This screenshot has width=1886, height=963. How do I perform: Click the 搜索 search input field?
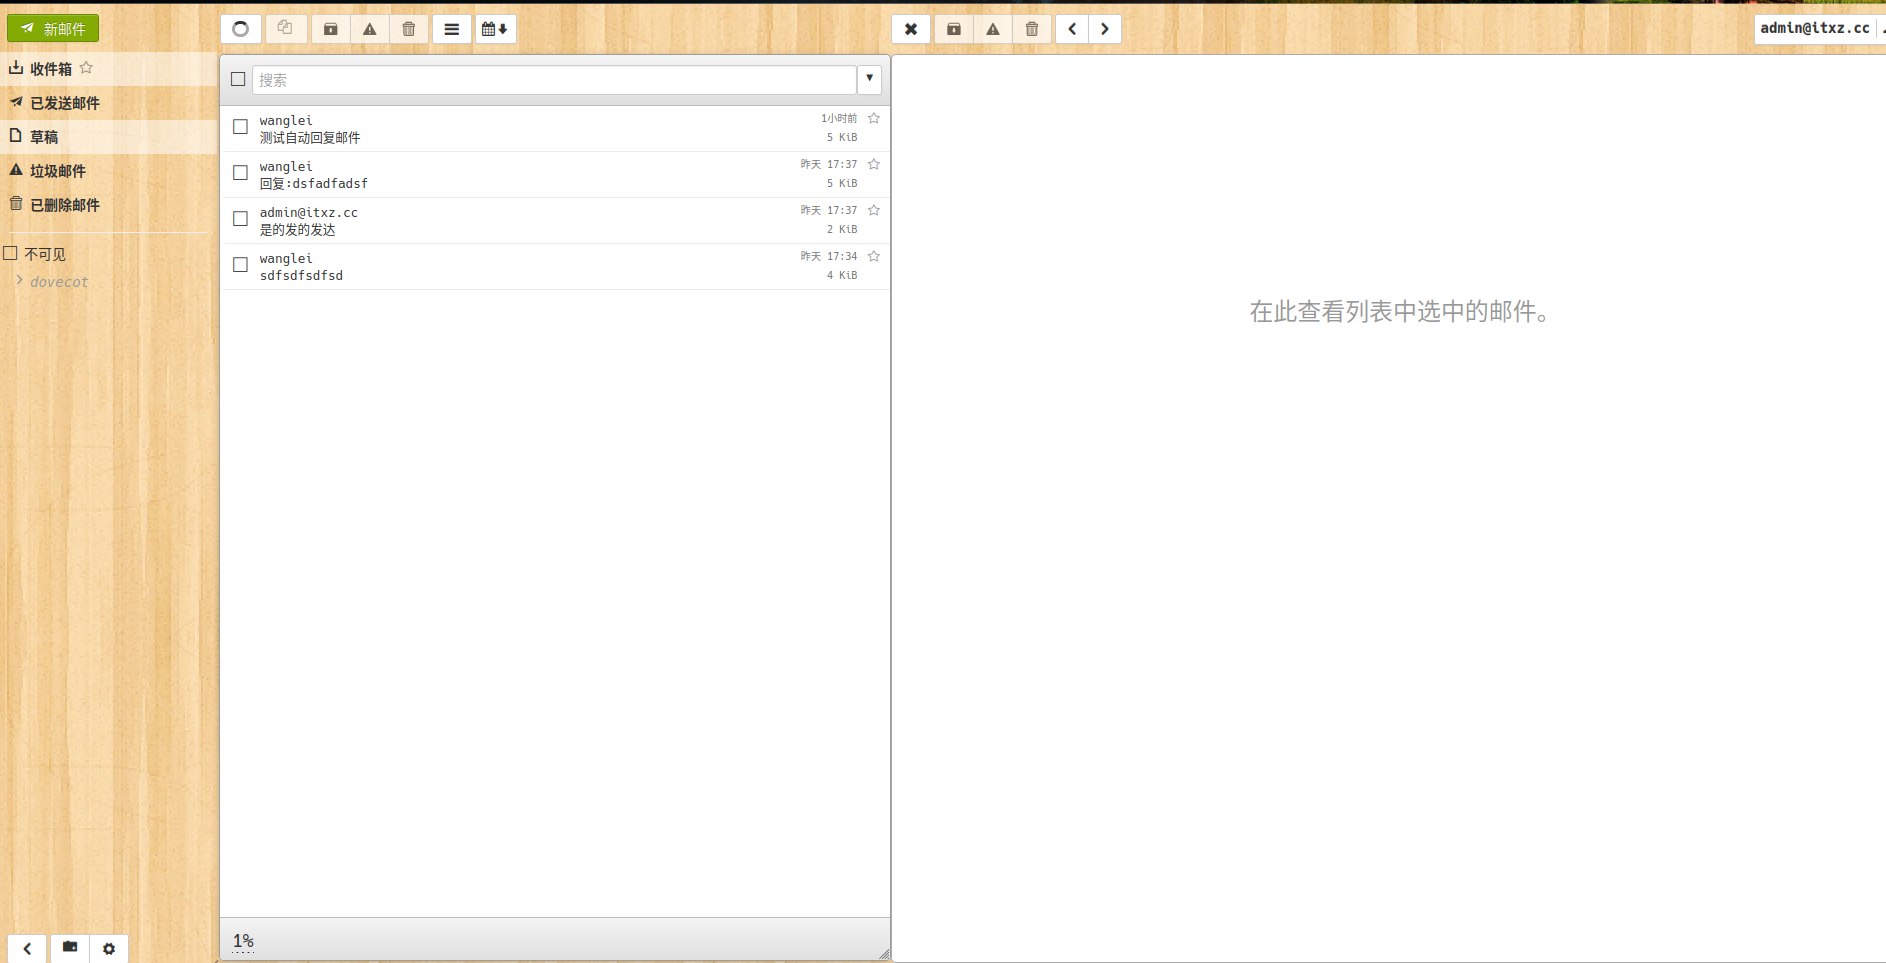point(554,79)
